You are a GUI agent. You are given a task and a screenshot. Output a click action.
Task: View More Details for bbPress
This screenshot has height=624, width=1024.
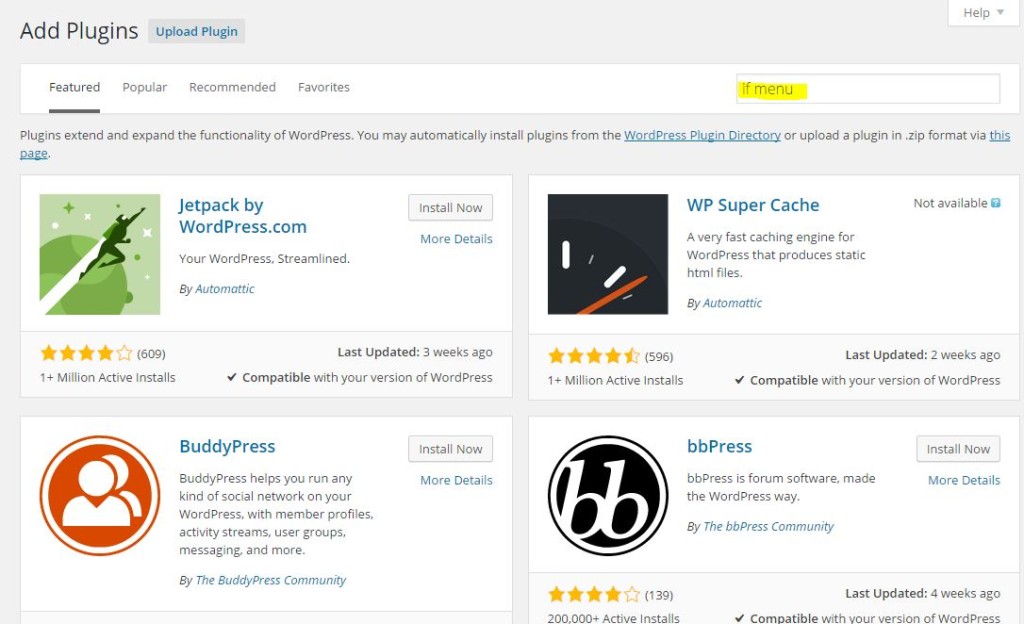click(964, 480)
